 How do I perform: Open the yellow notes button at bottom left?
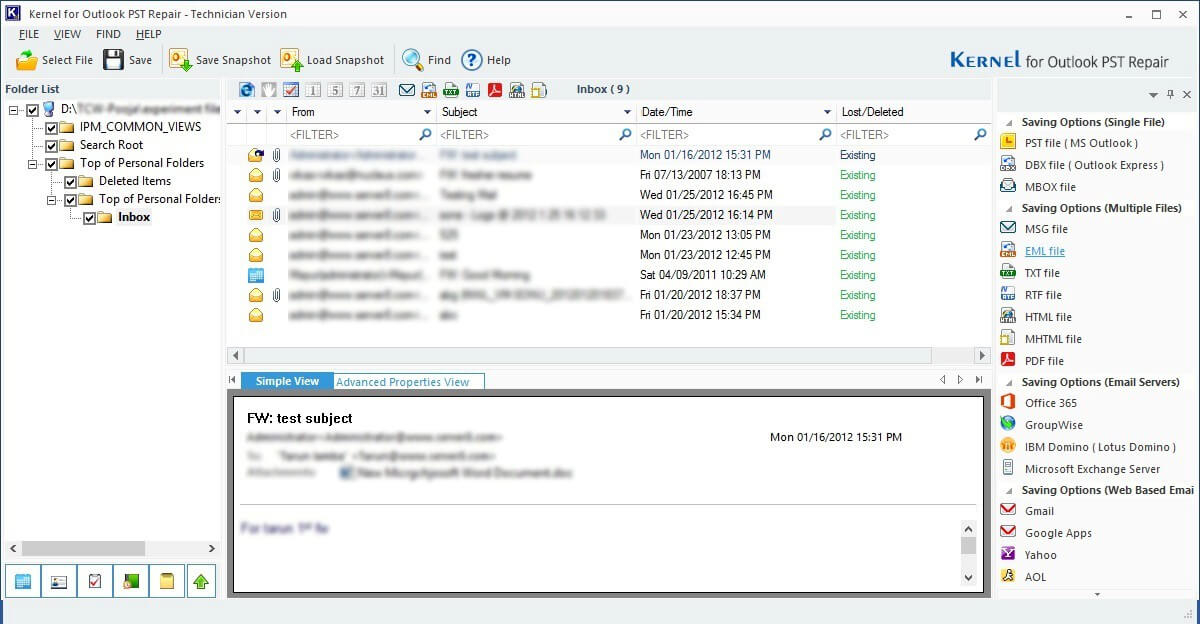click(167, 581)
